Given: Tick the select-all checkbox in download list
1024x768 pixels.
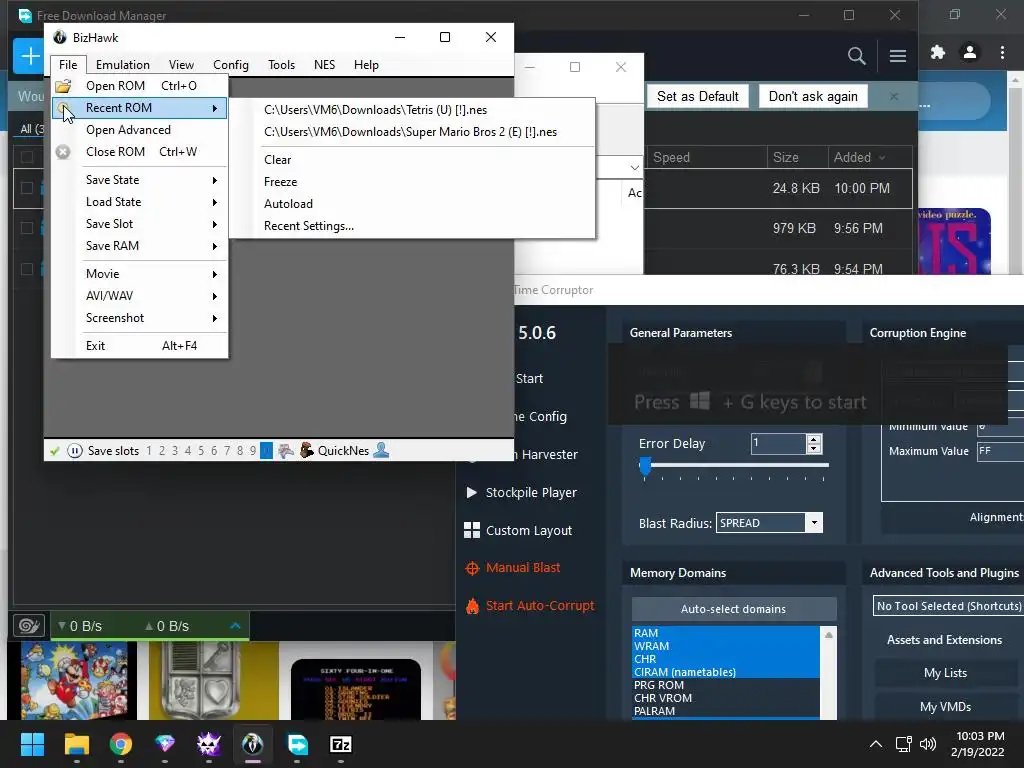Looking at the screenshot, I should click(27, 157).
